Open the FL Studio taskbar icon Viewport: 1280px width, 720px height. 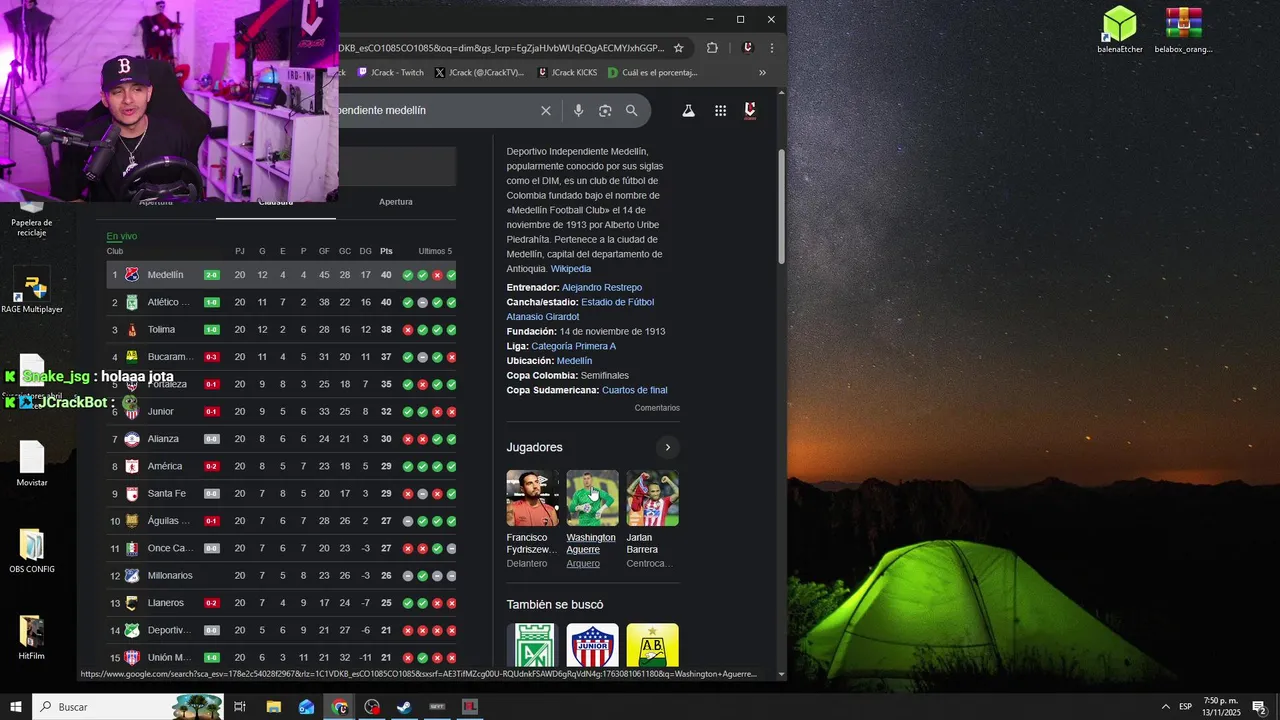[470, 707]
